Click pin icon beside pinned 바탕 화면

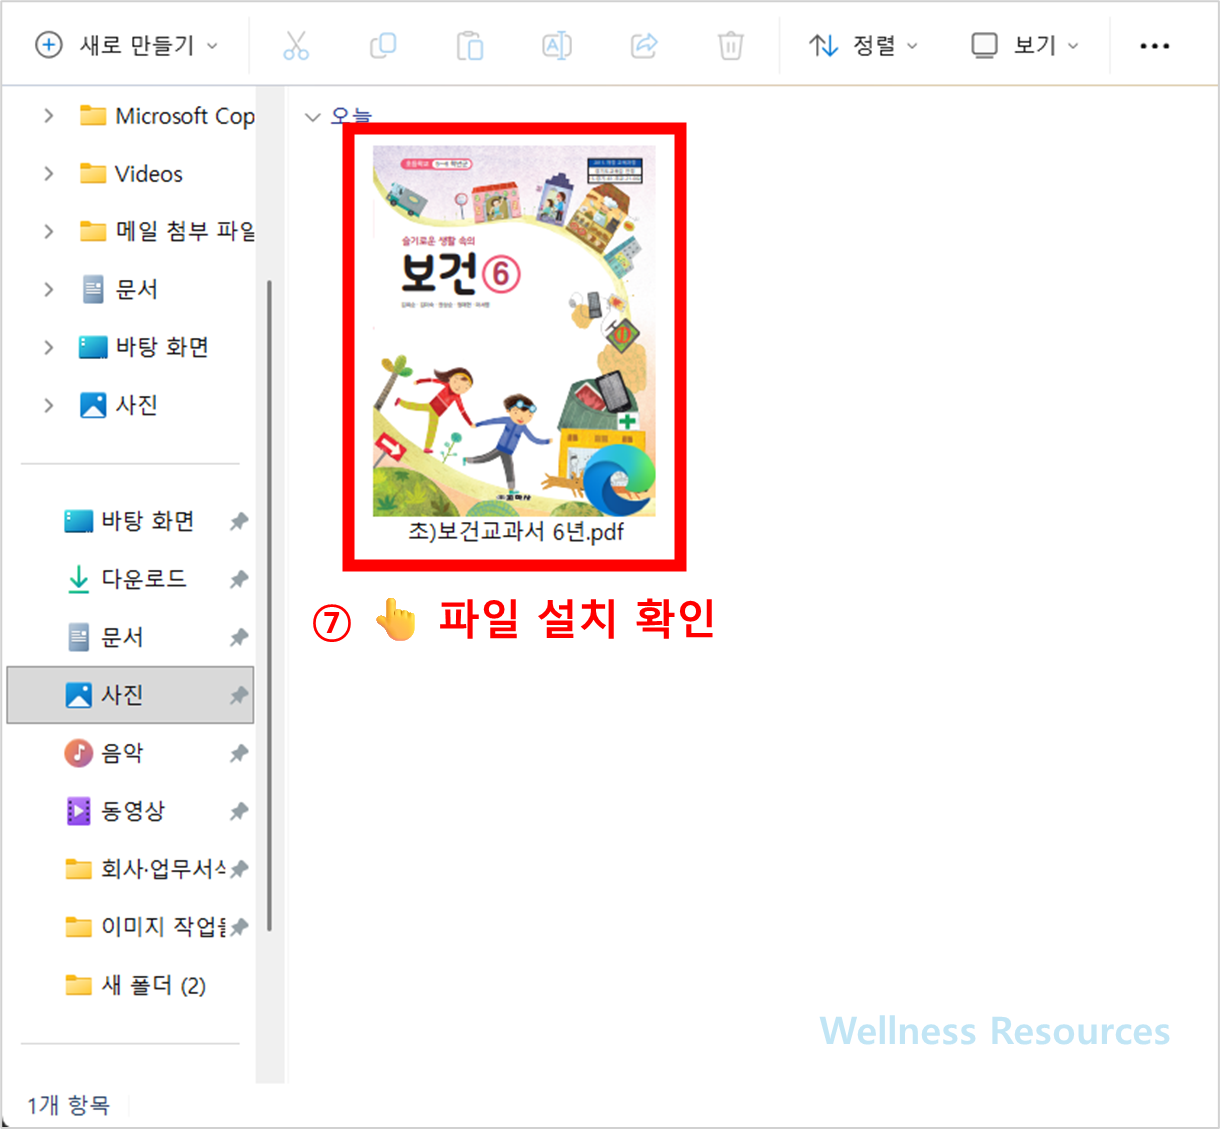tap(239, 521)
